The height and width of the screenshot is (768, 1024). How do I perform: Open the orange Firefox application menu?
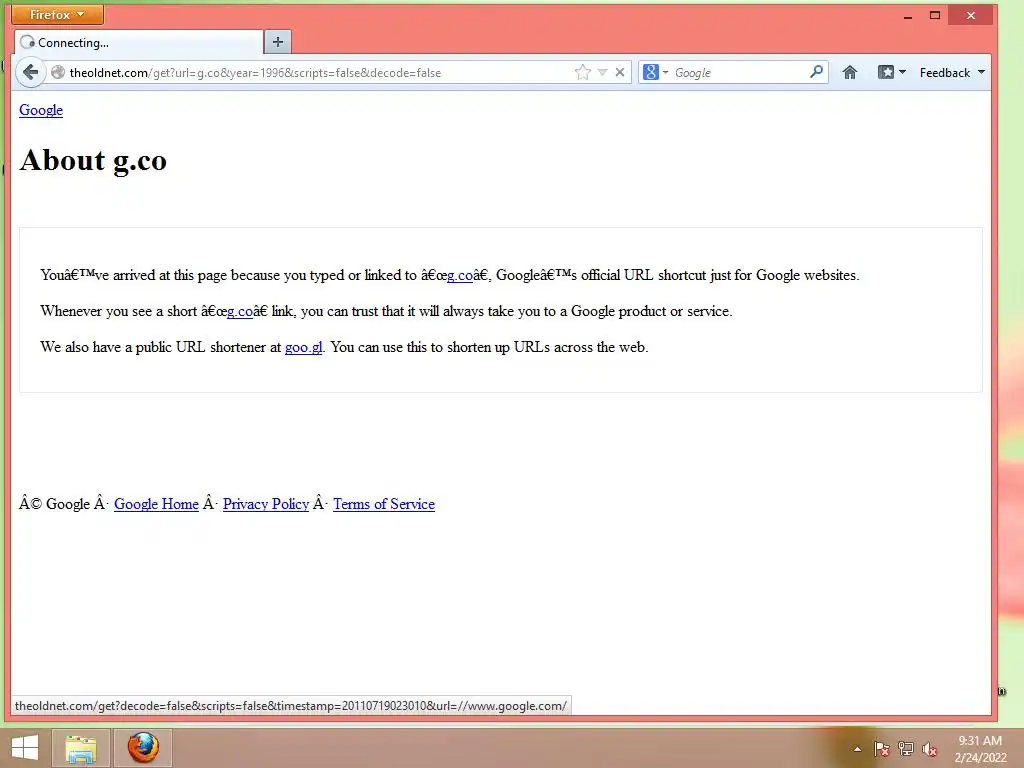point(57,14)
